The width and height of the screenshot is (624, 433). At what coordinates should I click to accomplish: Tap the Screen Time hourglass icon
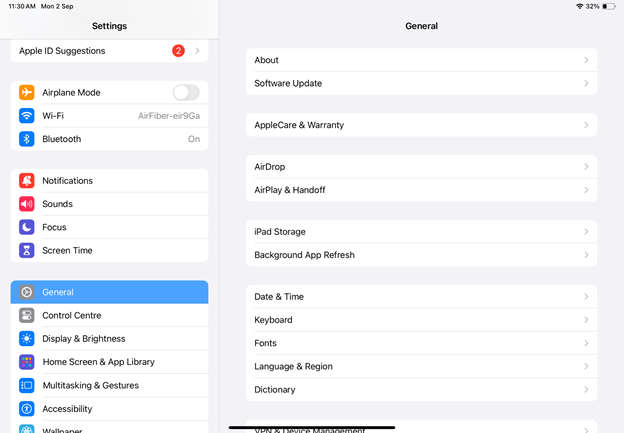coord(27,250)
